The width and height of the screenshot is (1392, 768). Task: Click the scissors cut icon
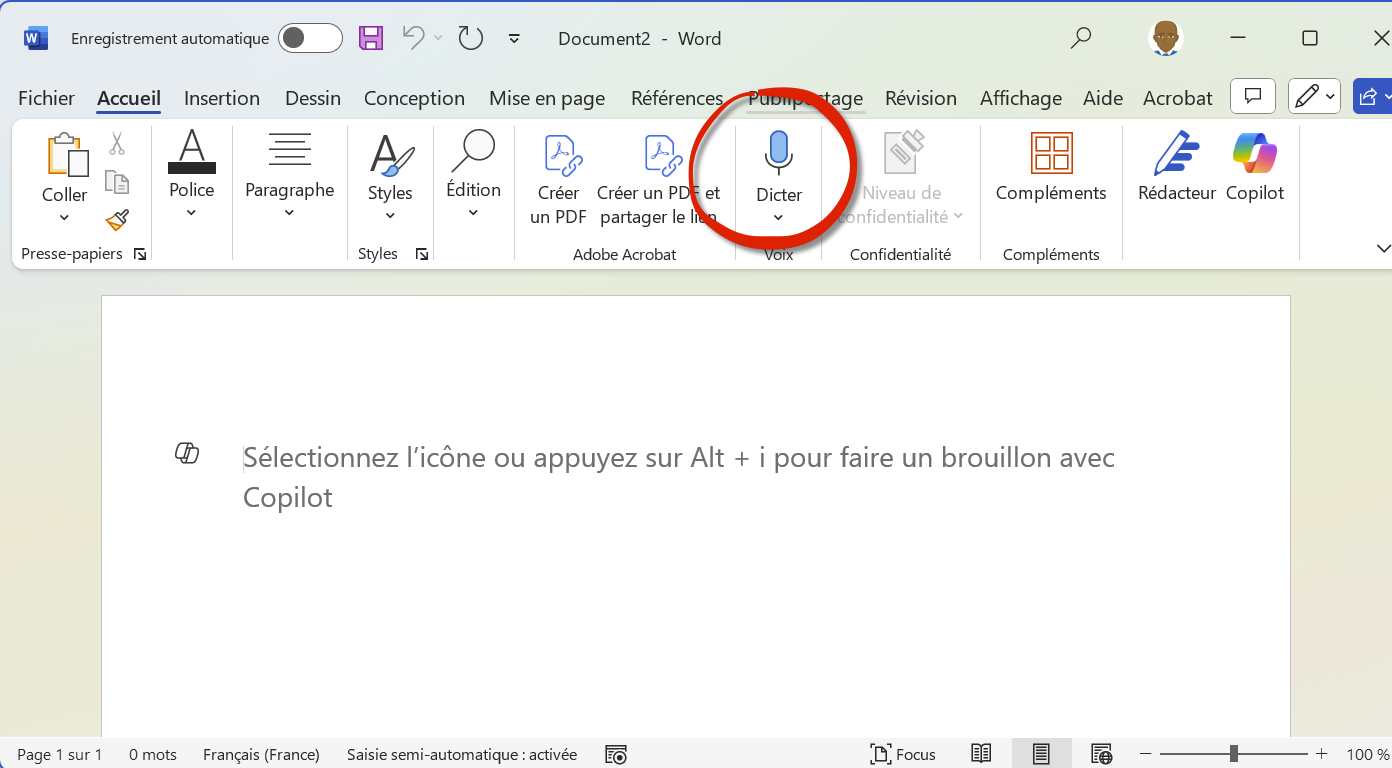(117, 144)
